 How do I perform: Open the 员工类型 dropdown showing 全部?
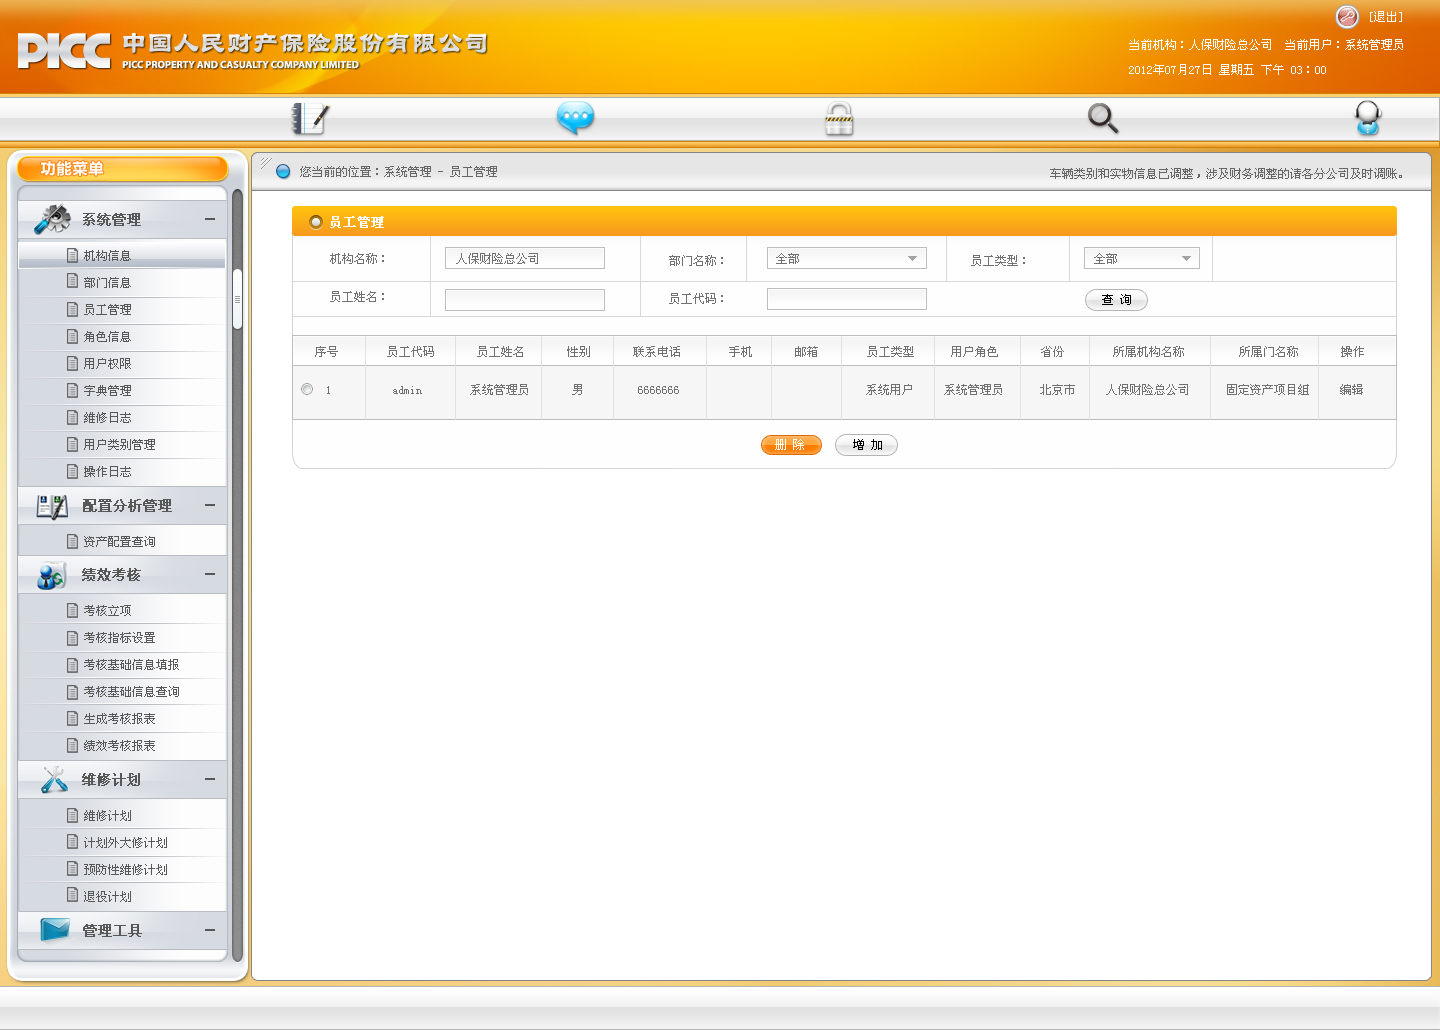tap(1142, 258)
